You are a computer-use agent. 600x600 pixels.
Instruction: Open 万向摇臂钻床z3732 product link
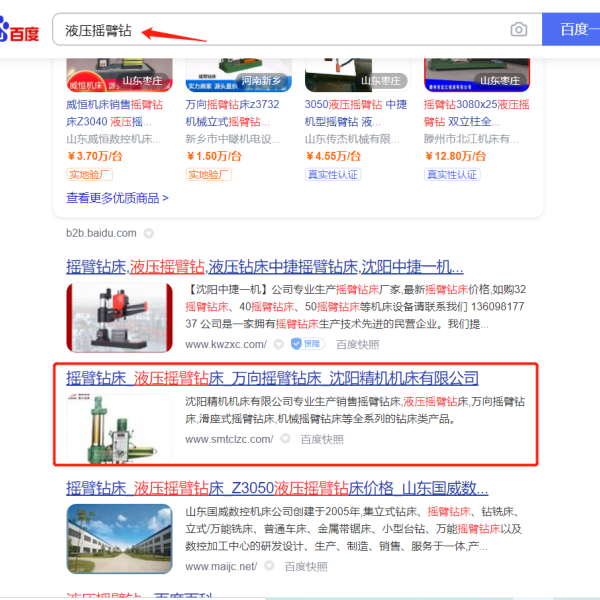pyautogui.click(x=232, y=113)
